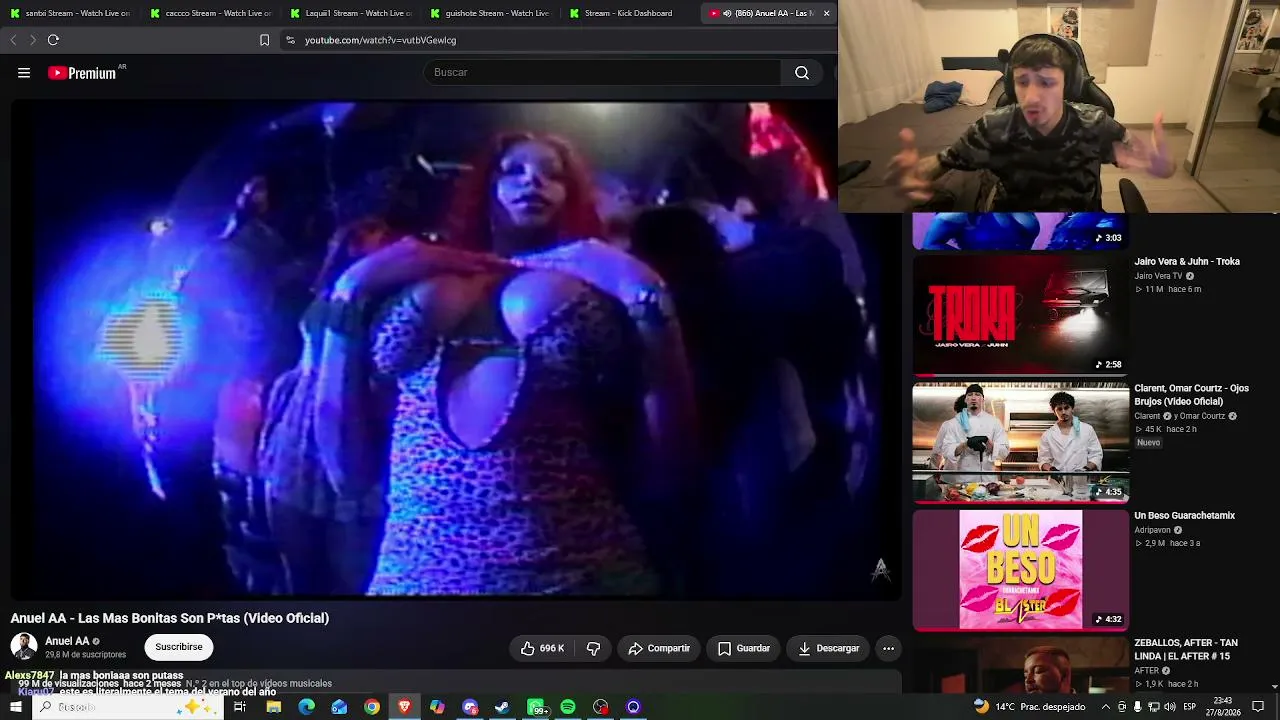This screenshot has height=720, width=1280.
Task: Open the clock showing 23:43
Action: tap(1222, 707)
